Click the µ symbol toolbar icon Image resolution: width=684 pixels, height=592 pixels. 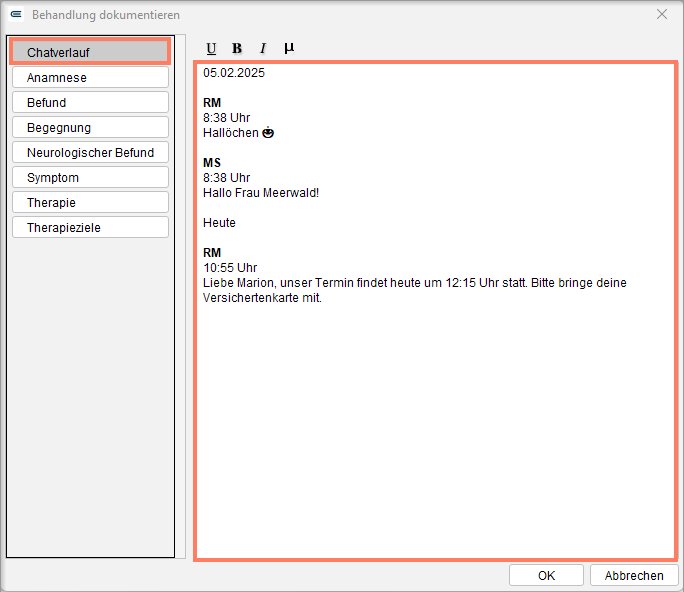click(x=289, y=48)
